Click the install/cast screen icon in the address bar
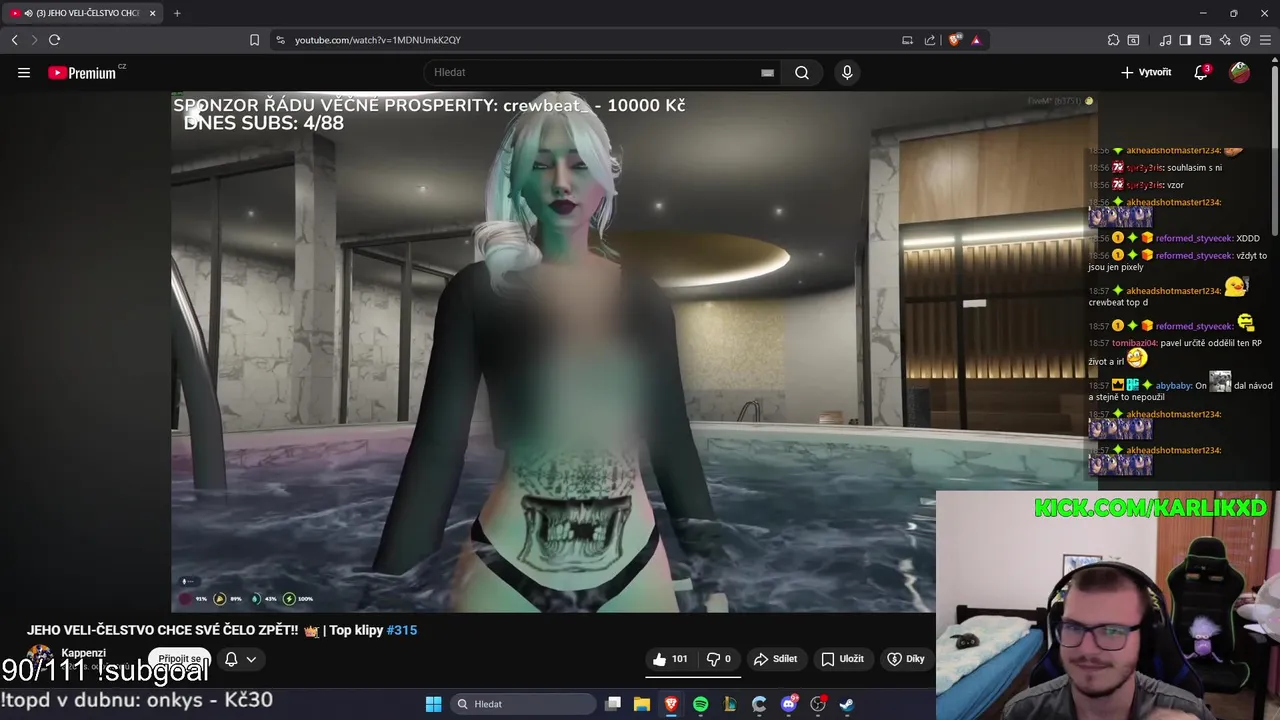Image resolution: width=1280 pixels, height=720 pixels. (907, 40)
